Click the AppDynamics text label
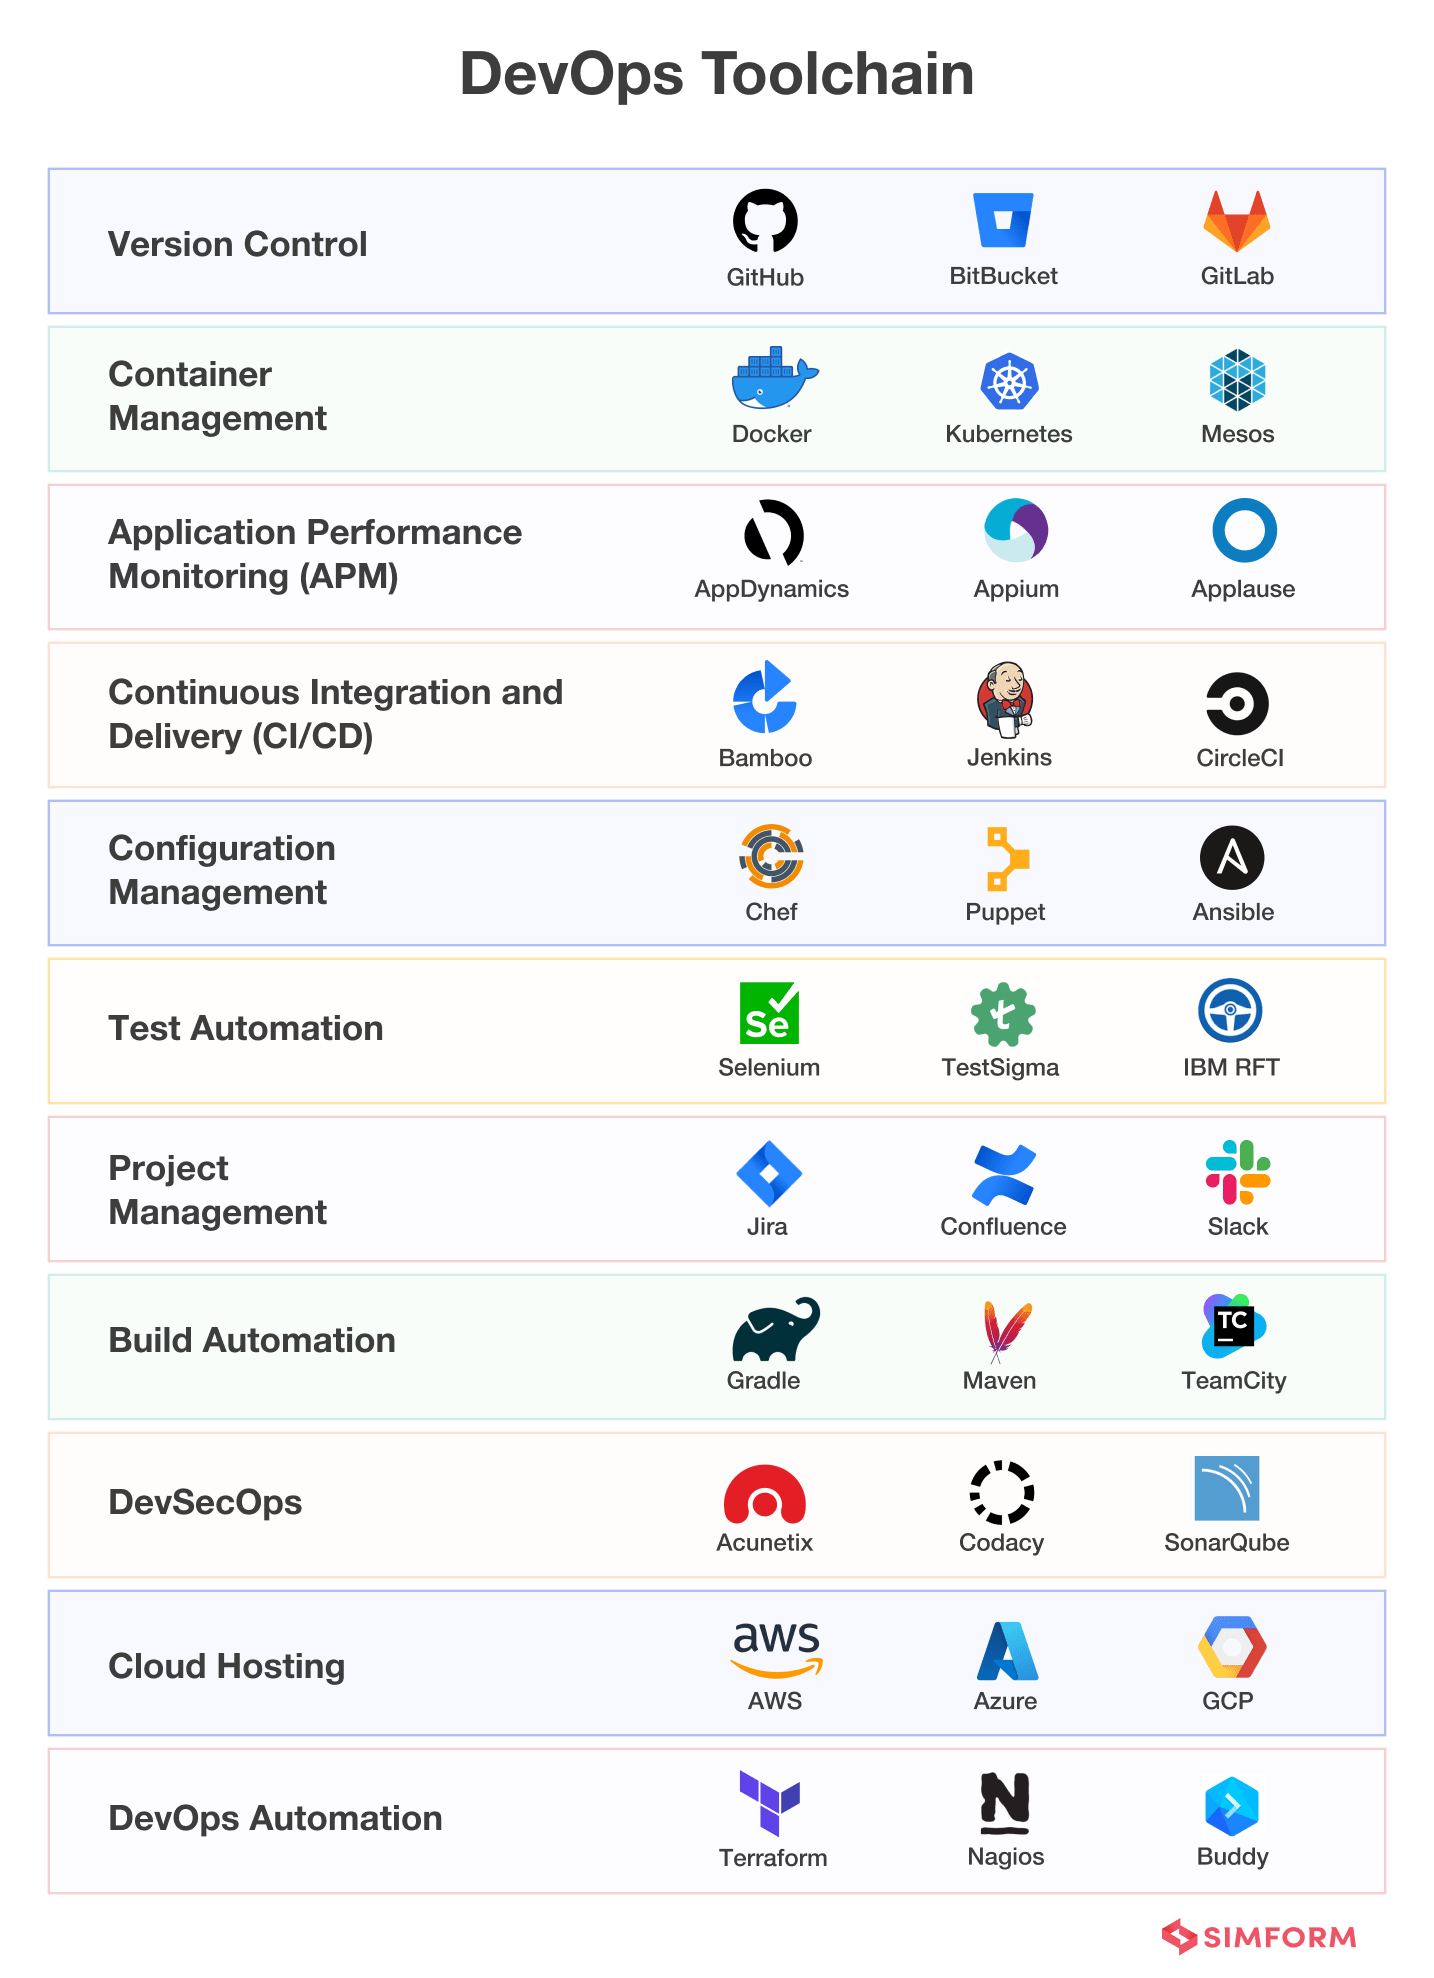This screenshot has height=1978, width=1434. (772, 589)
